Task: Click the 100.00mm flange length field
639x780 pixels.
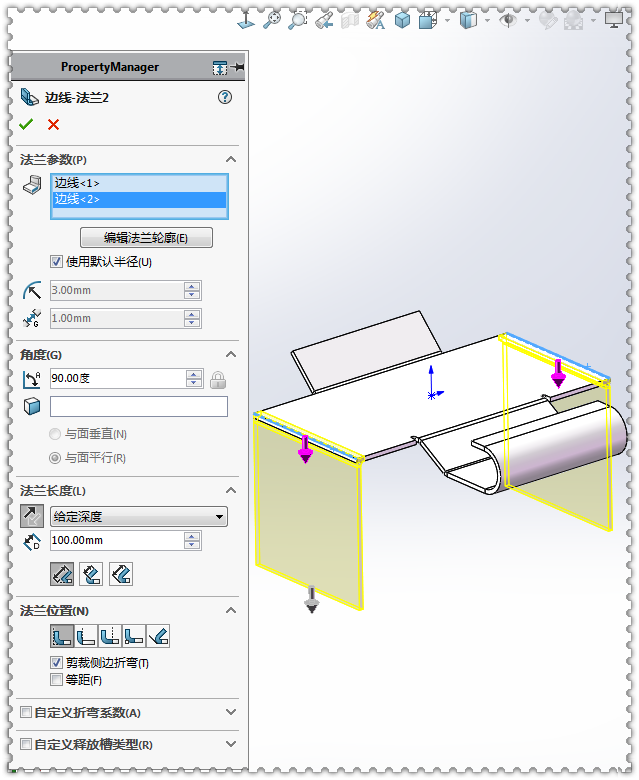Action: pyautogui.click(x=117, y=540)
